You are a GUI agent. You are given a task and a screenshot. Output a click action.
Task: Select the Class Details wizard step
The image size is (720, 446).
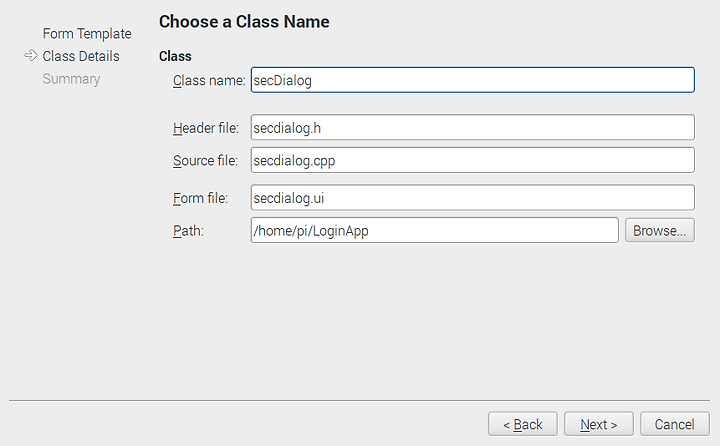pos(81,56)
